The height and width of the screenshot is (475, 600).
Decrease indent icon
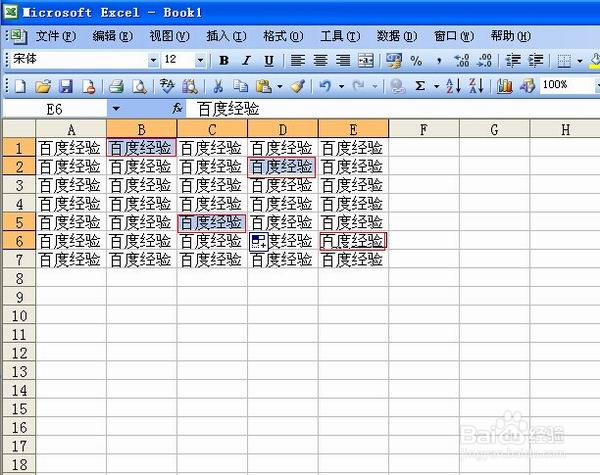click(x=513, y=60)
